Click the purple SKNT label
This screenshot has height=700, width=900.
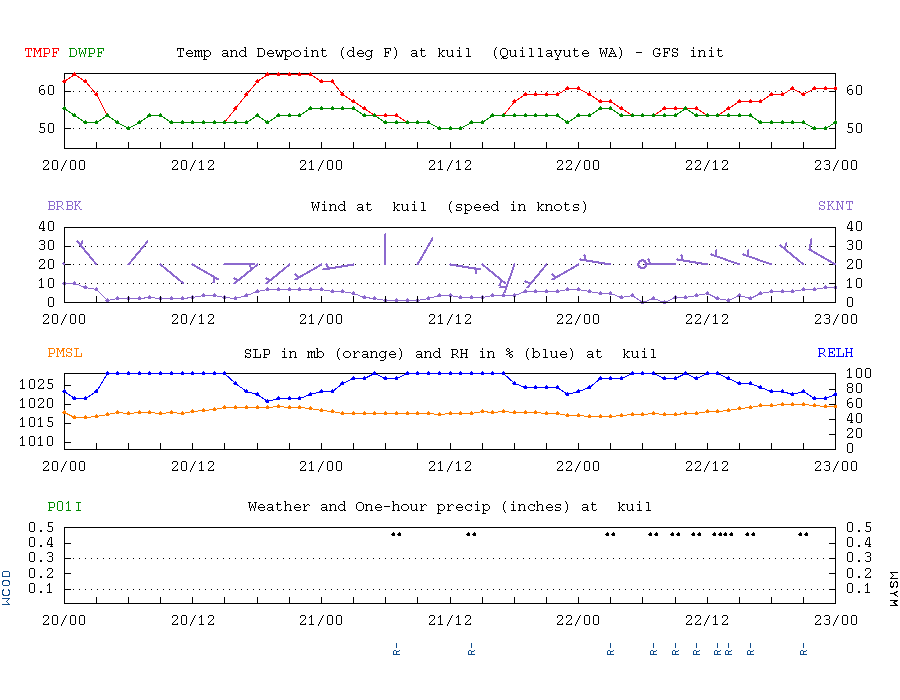coord(835,206)
